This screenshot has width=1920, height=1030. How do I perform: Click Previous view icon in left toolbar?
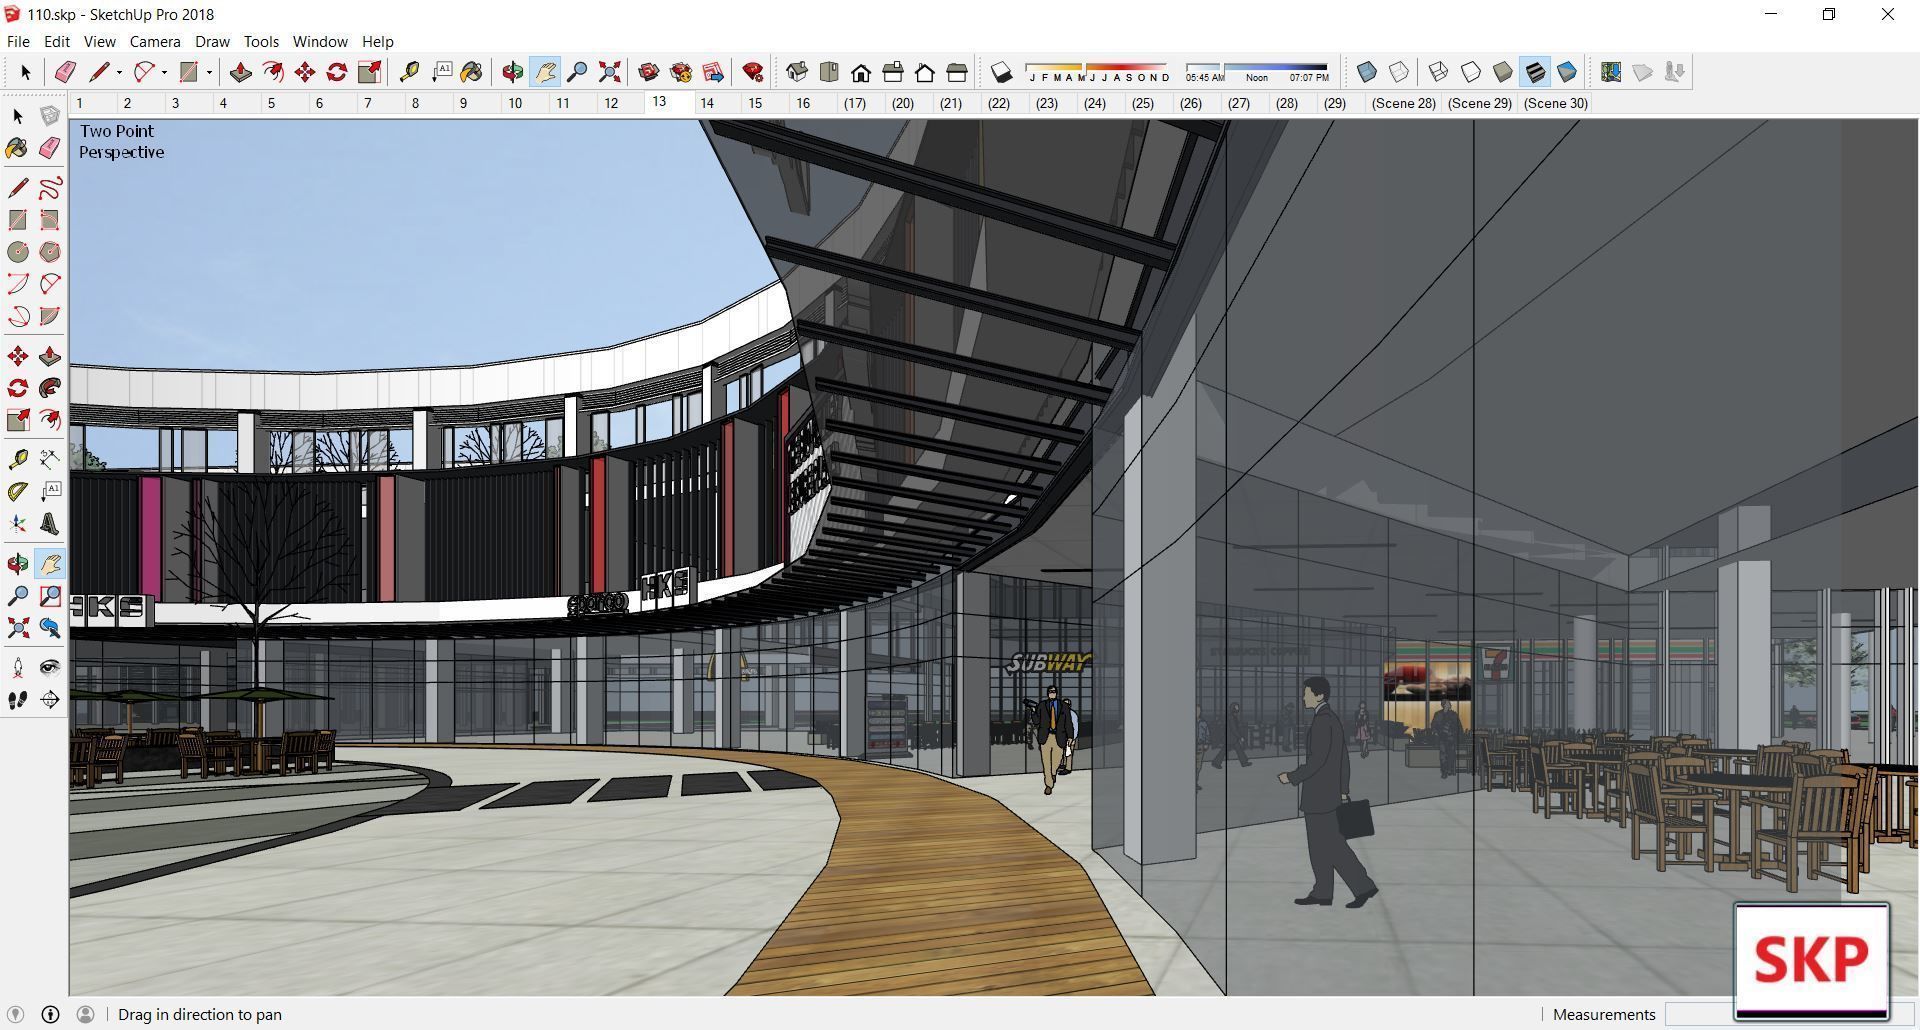click(50, 628)
